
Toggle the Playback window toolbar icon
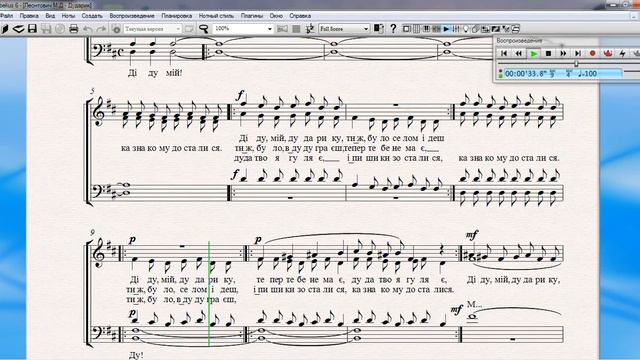point(446,29)
